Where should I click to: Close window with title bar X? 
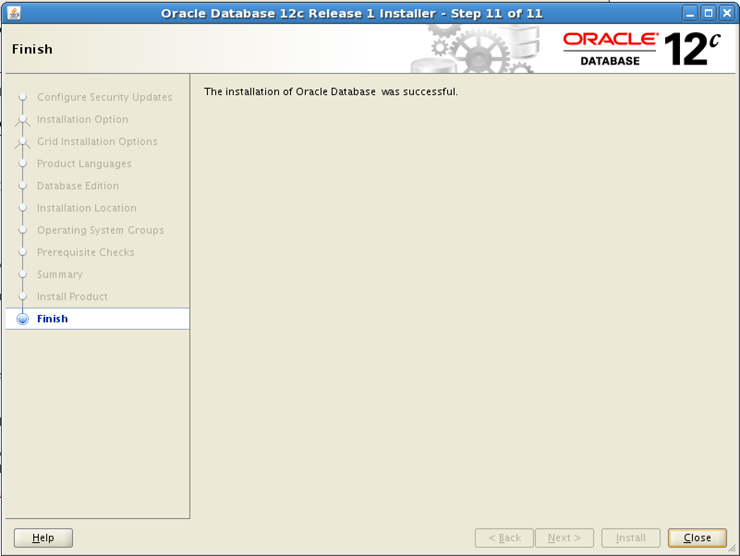(727, 13)
